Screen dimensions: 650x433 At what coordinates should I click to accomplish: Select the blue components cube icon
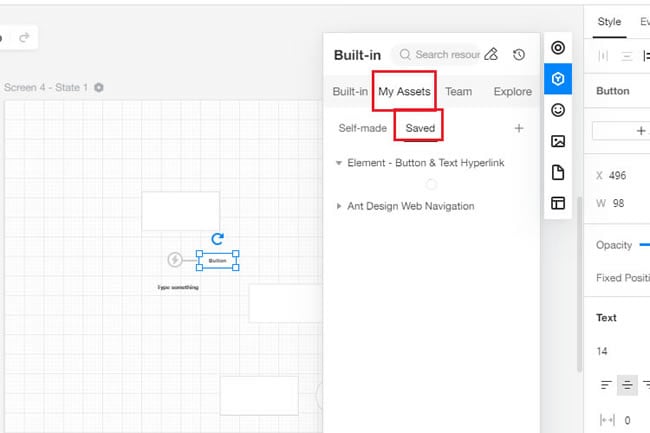558,79
